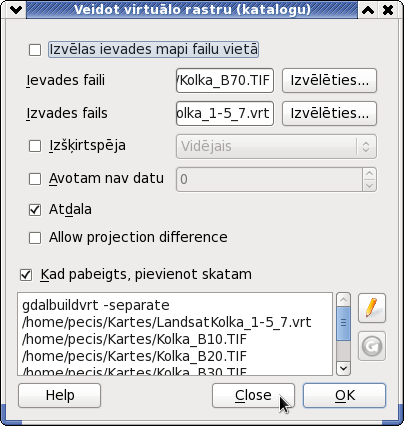
Task: Click in the Izvades fails text field
Action: click(x=225, y=113)
